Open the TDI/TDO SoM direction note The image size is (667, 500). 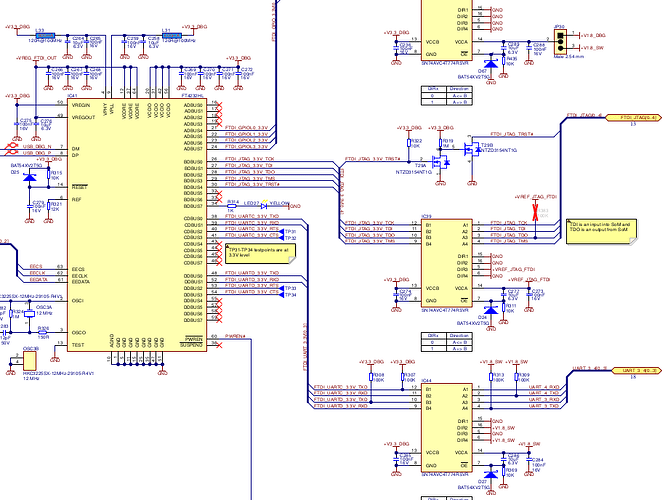click(601, 231)
